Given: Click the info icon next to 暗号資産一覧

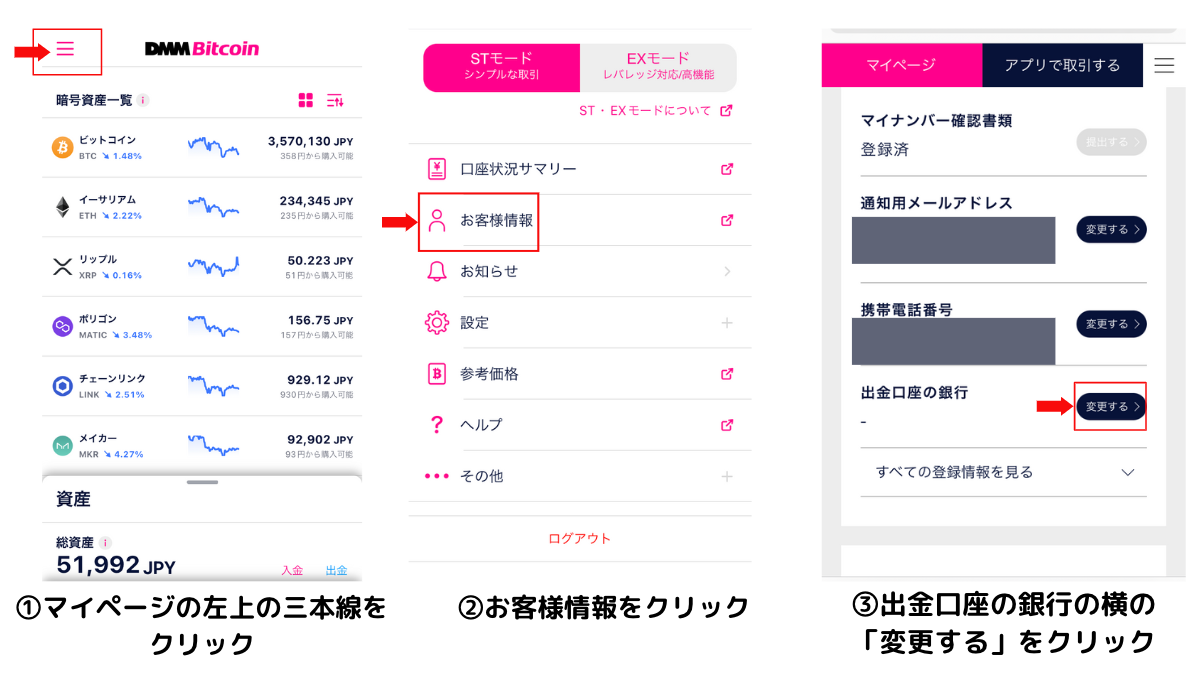Looking at the screenshot, I should tap(143, 100).
